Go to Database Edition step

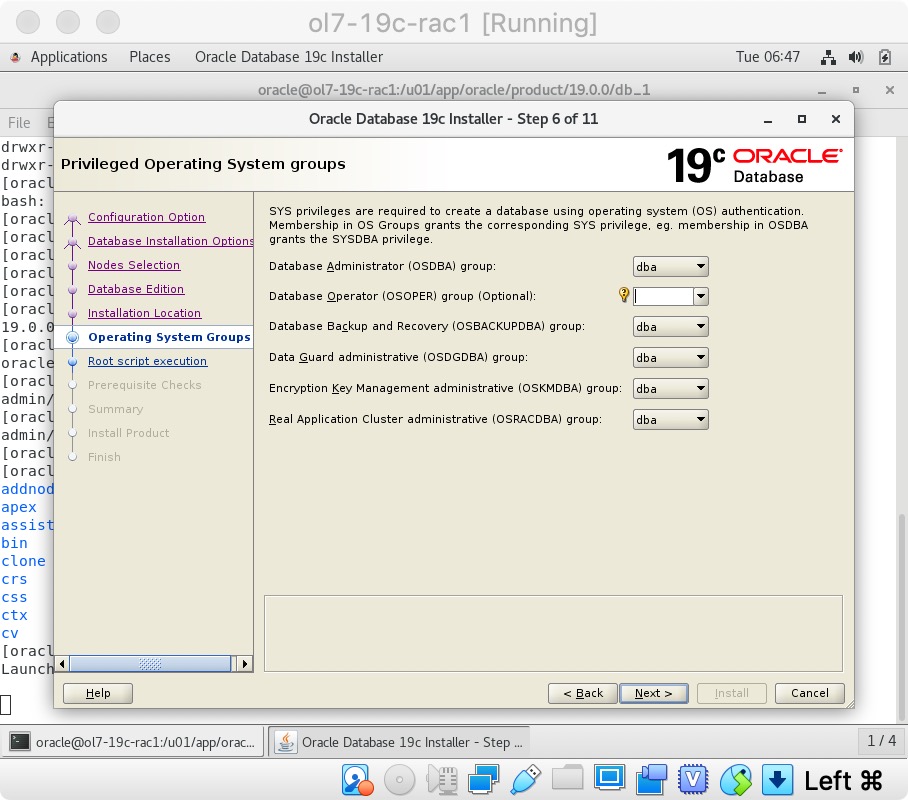tap(136, 288)
